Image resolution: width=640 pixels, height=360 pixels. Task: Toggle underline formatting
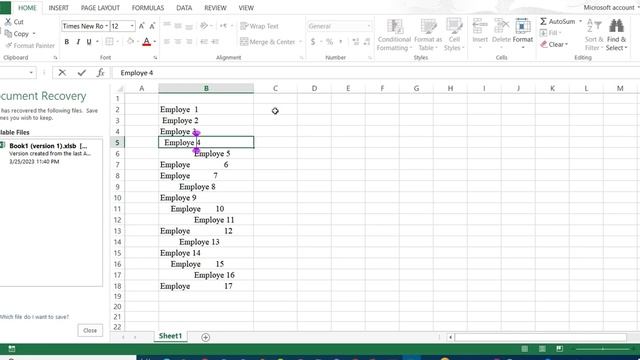click(x=89, y=42)
